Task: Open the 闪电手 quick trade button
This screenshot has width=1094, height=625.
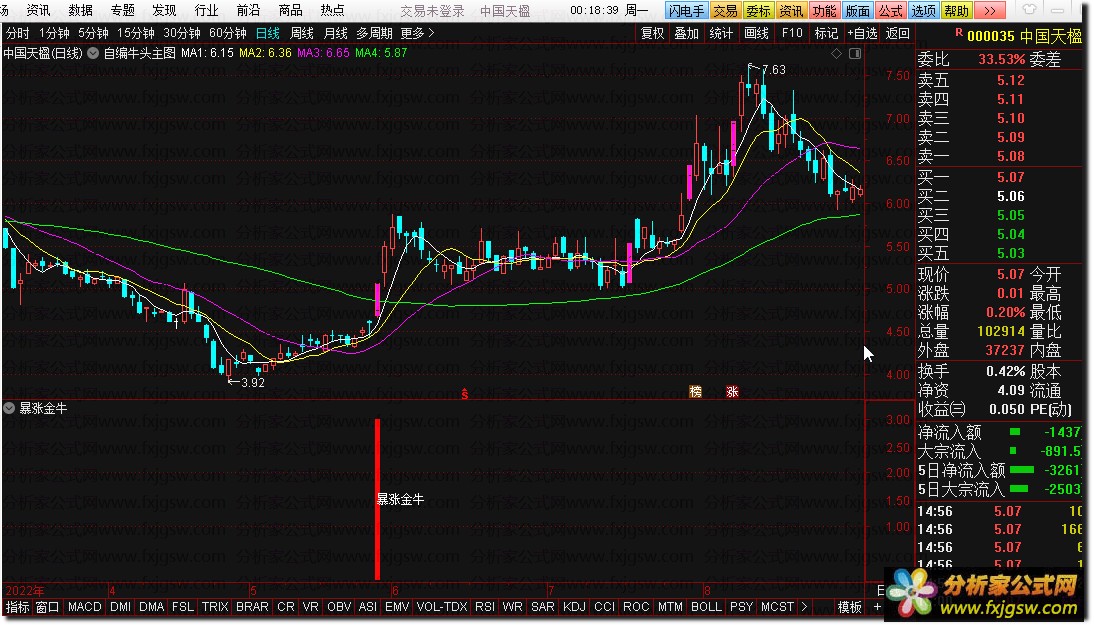Action: (x=687, y=10)
